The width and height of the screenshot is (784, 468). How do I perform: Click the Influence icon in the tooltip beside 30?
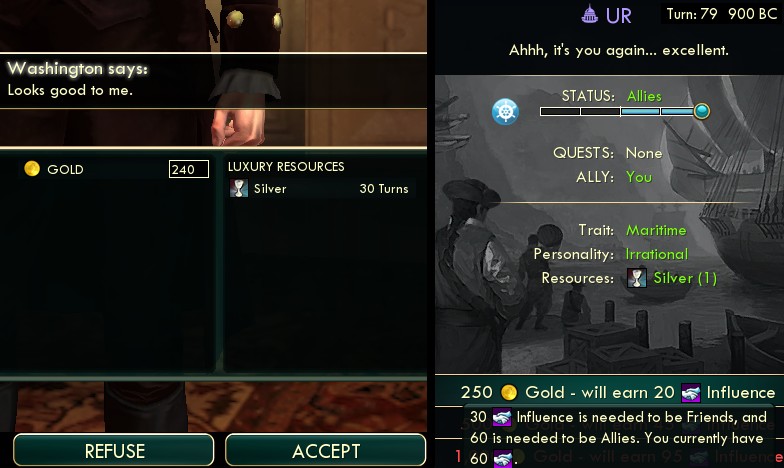coord(502,418)
